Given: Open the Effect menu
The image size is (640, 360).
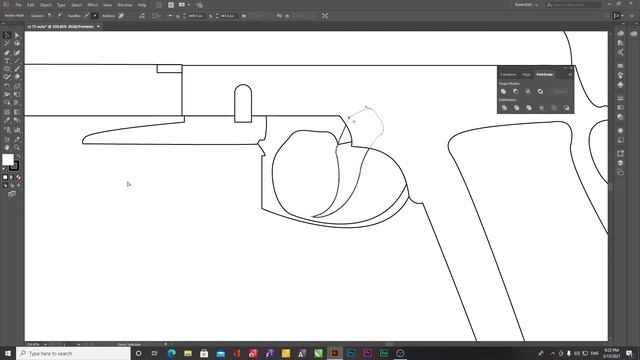Looking at the screenshot, I should (93, 5).
